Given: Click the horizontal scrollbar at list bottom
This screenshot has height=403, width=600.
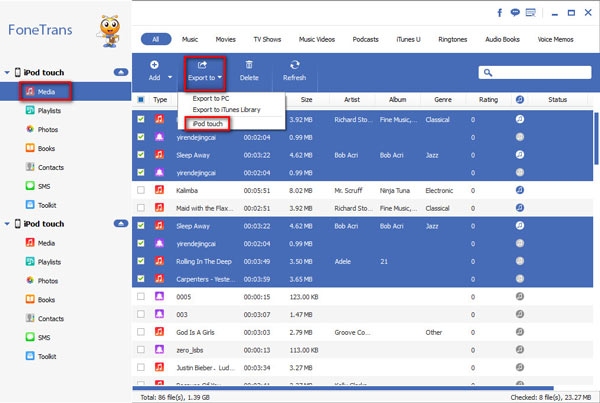Looking at the screenshot, I should pos(343,388).
